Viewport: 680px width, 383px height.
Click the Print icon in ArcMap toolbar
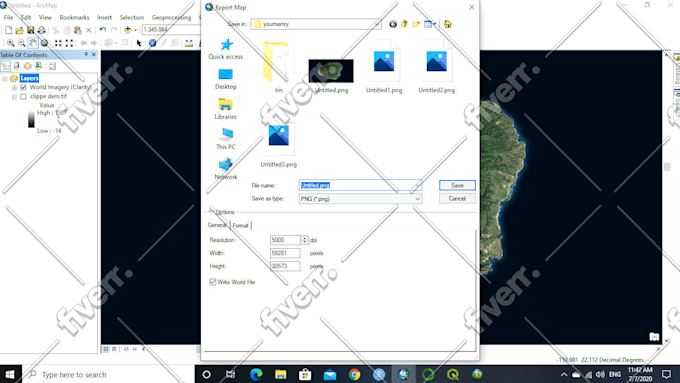pos(42,30)
